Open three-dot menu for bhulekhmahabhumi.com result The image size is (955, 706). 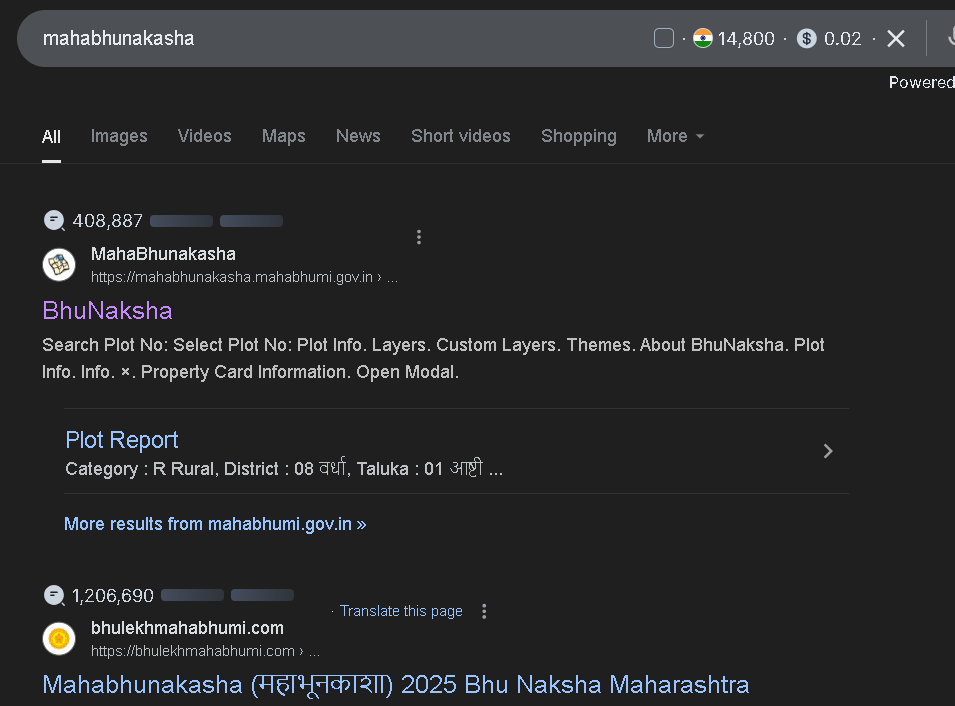[484, 611]
